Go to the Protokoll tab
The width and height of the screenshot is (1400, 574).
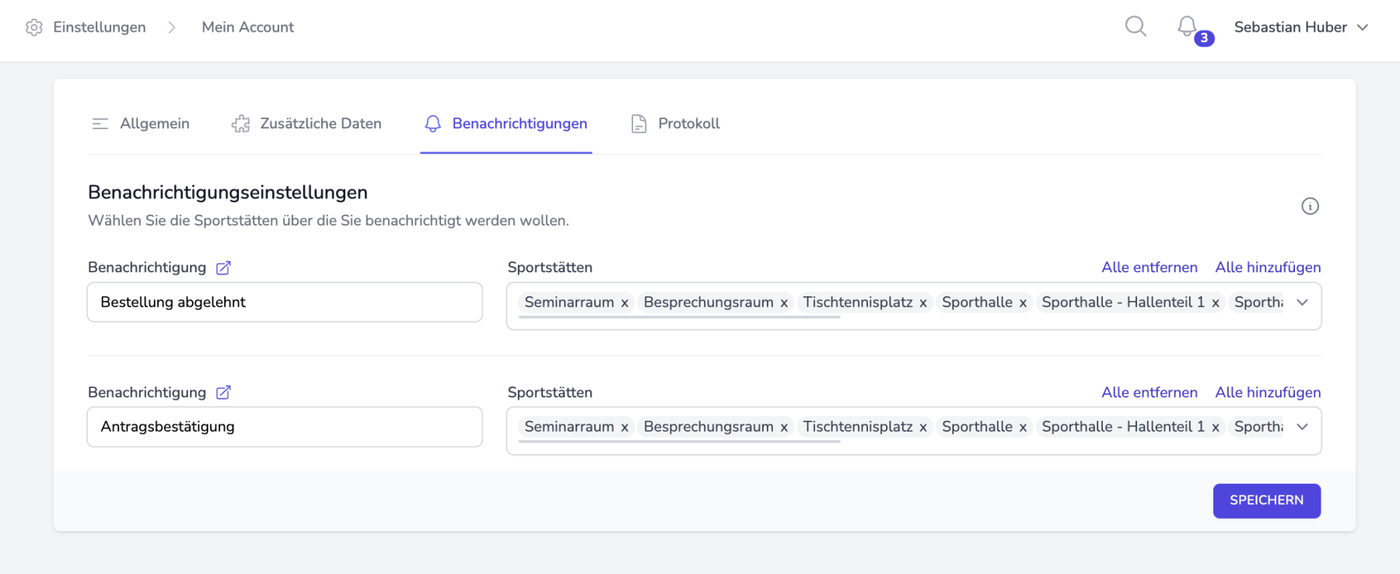click(675, 124)
